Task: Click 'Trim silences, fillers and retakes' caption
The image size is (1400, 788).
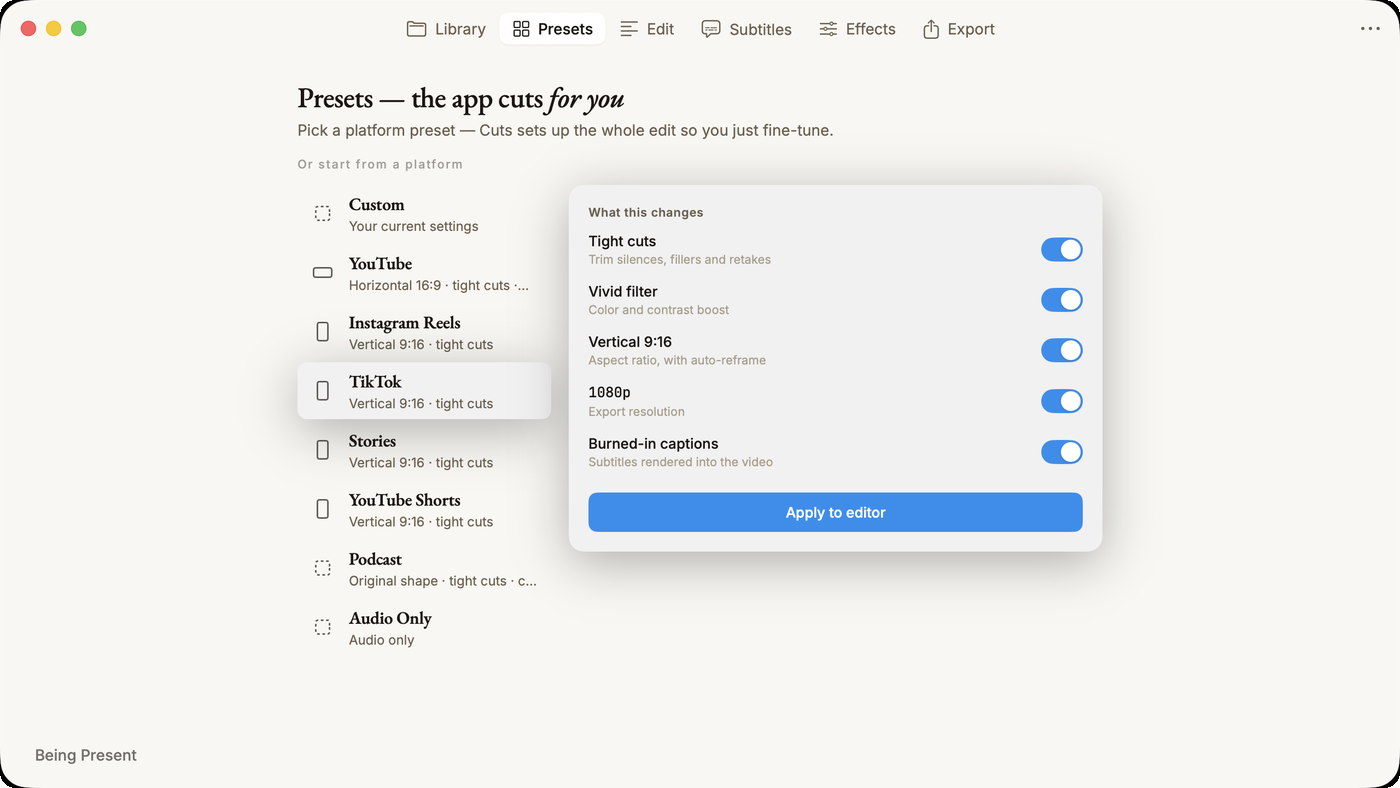Action: (679, 259)
